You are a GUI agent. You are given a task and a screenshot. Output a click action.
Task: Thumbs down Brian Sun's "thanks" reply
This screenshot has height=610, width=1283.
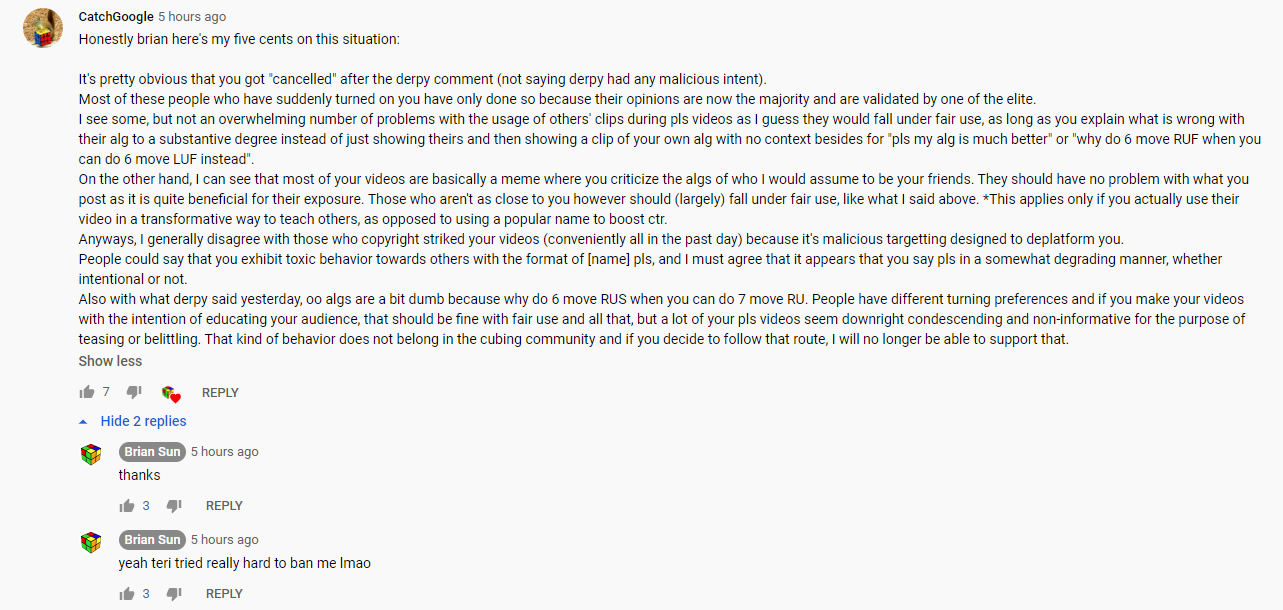(174, 505)
